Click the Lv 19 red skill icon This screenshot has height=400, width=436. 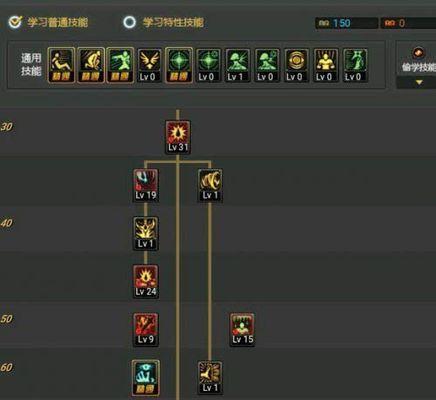146,185
